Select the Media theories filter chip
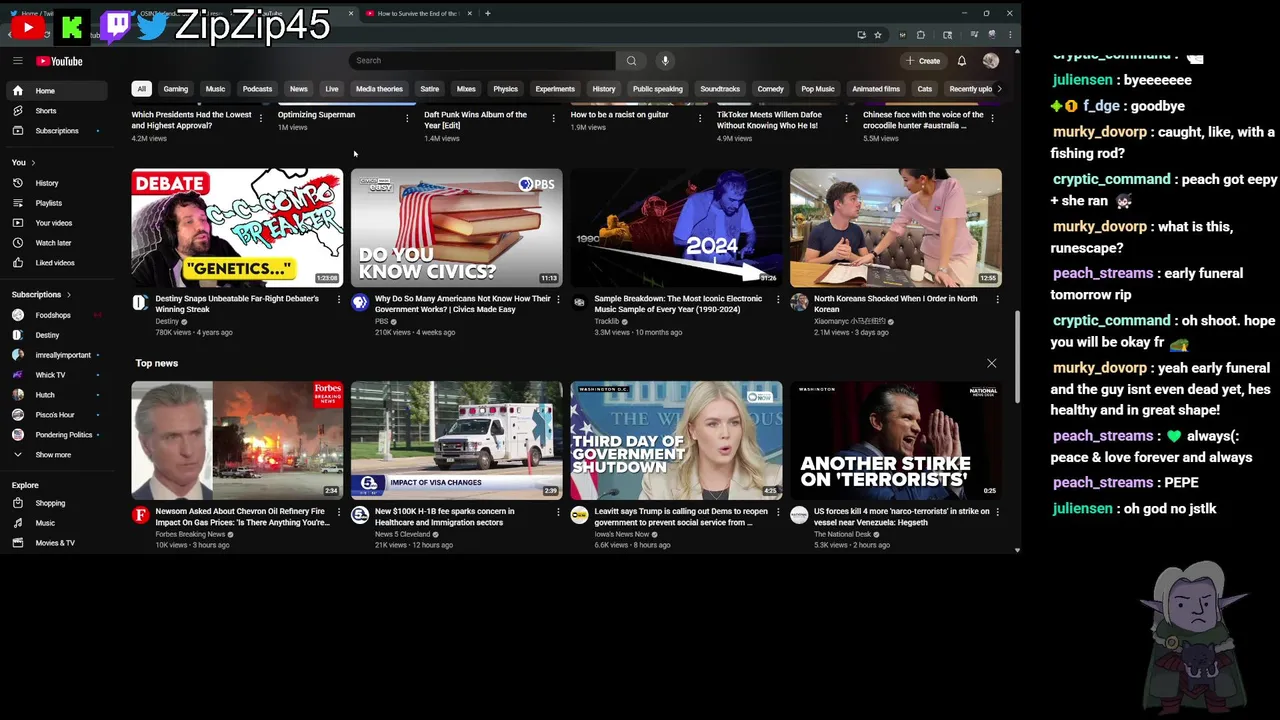 (x=379, y=89)
